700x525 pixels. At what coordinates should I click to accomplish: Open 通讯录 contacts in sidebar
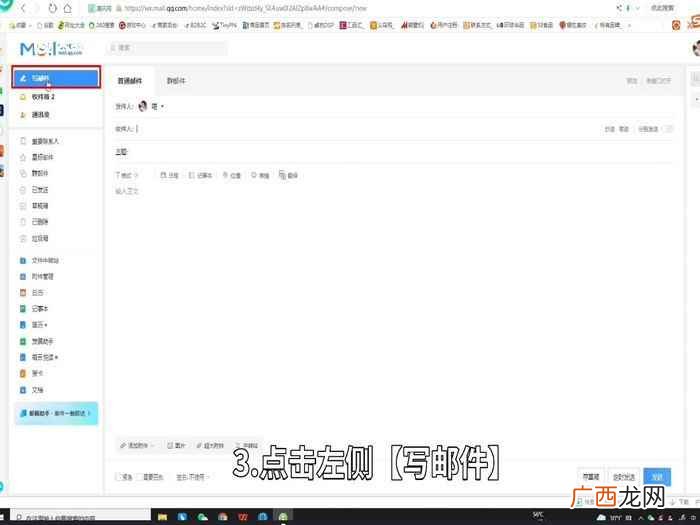point(40,115)
